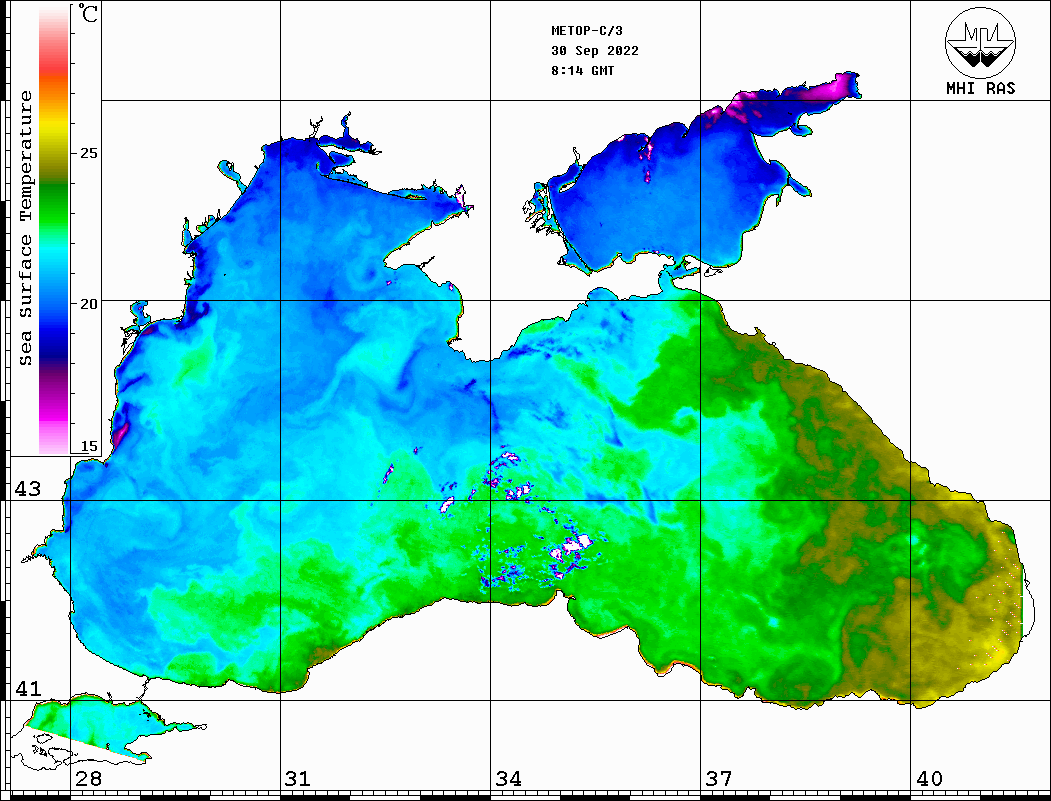Click the '15' tick on the temperature scale
This screenshot has width=1051, height=801.
pyautogui.click(x=88, y=446)
